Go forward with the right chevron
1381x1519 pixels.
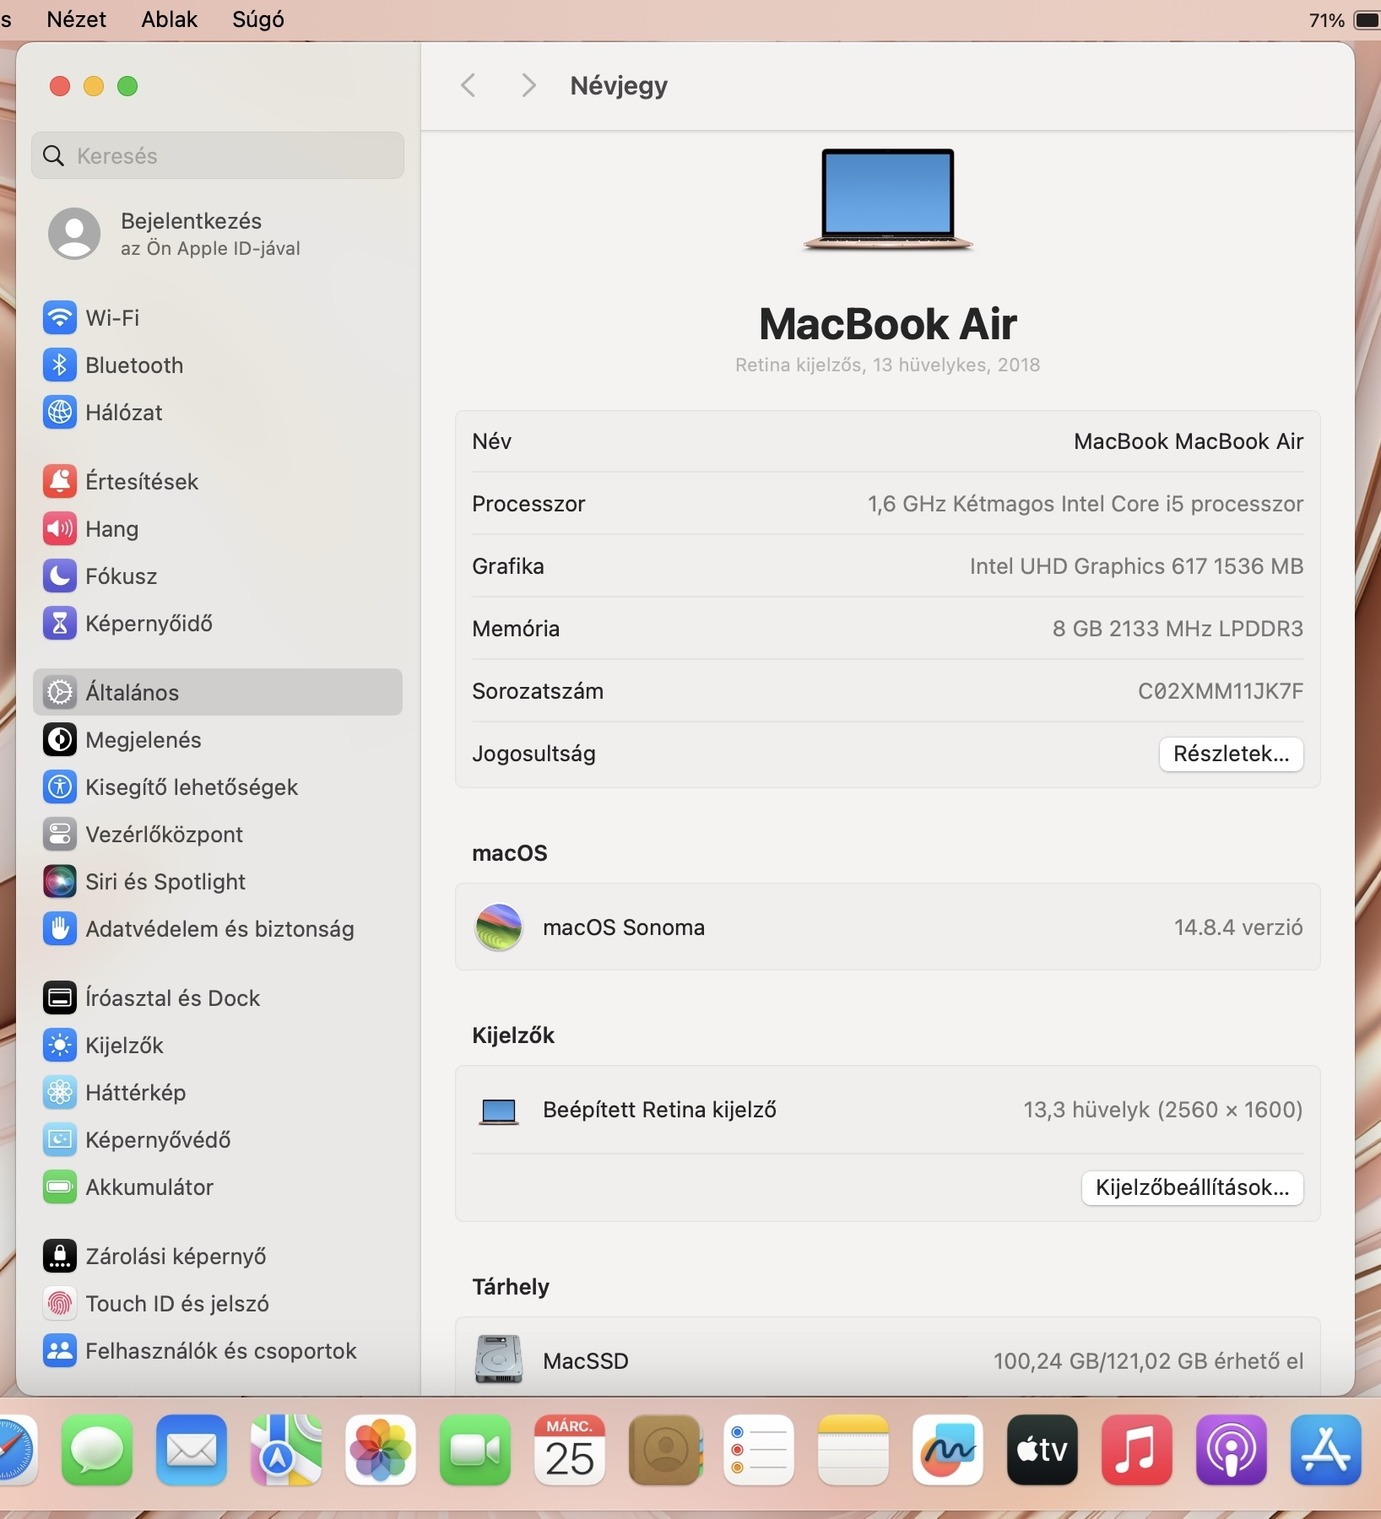pos(528,86)
